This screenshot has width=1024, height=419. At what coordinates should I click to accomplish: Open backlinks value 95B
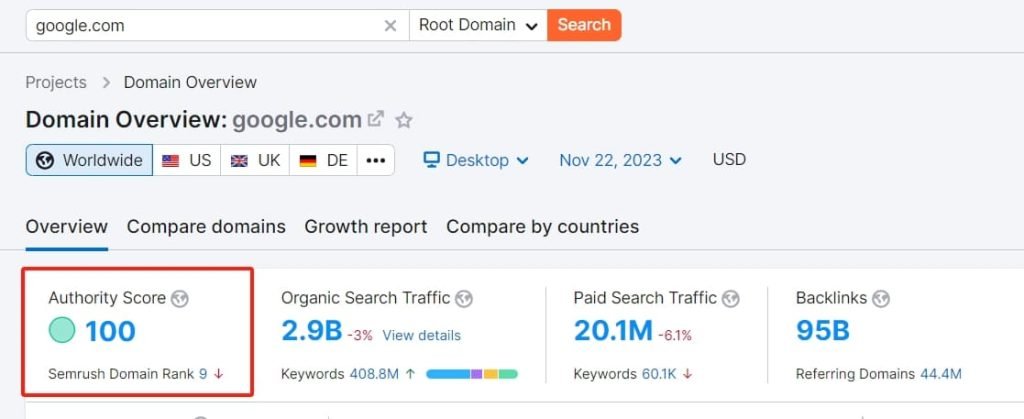(822, 331)
